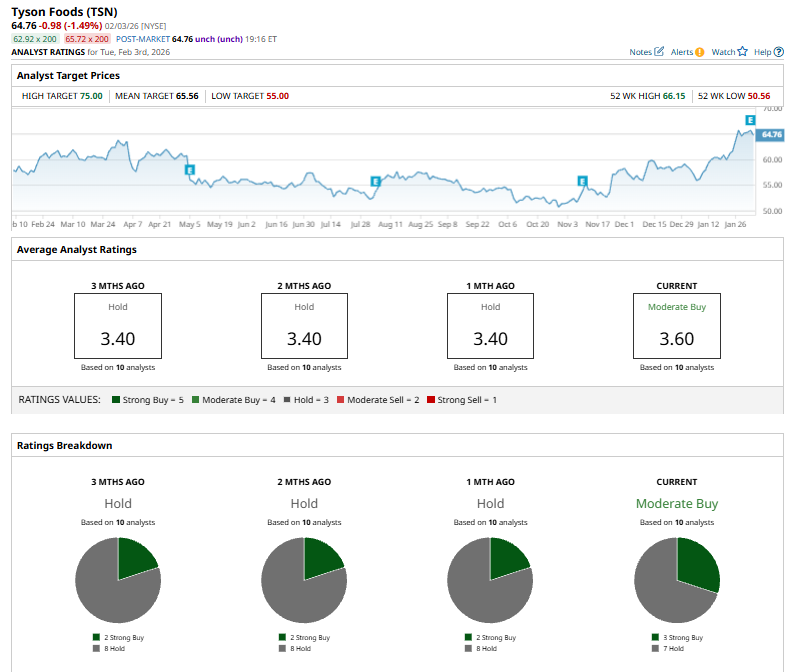
Task: Click the CURRENT pie chart
Action: (677, 580)
